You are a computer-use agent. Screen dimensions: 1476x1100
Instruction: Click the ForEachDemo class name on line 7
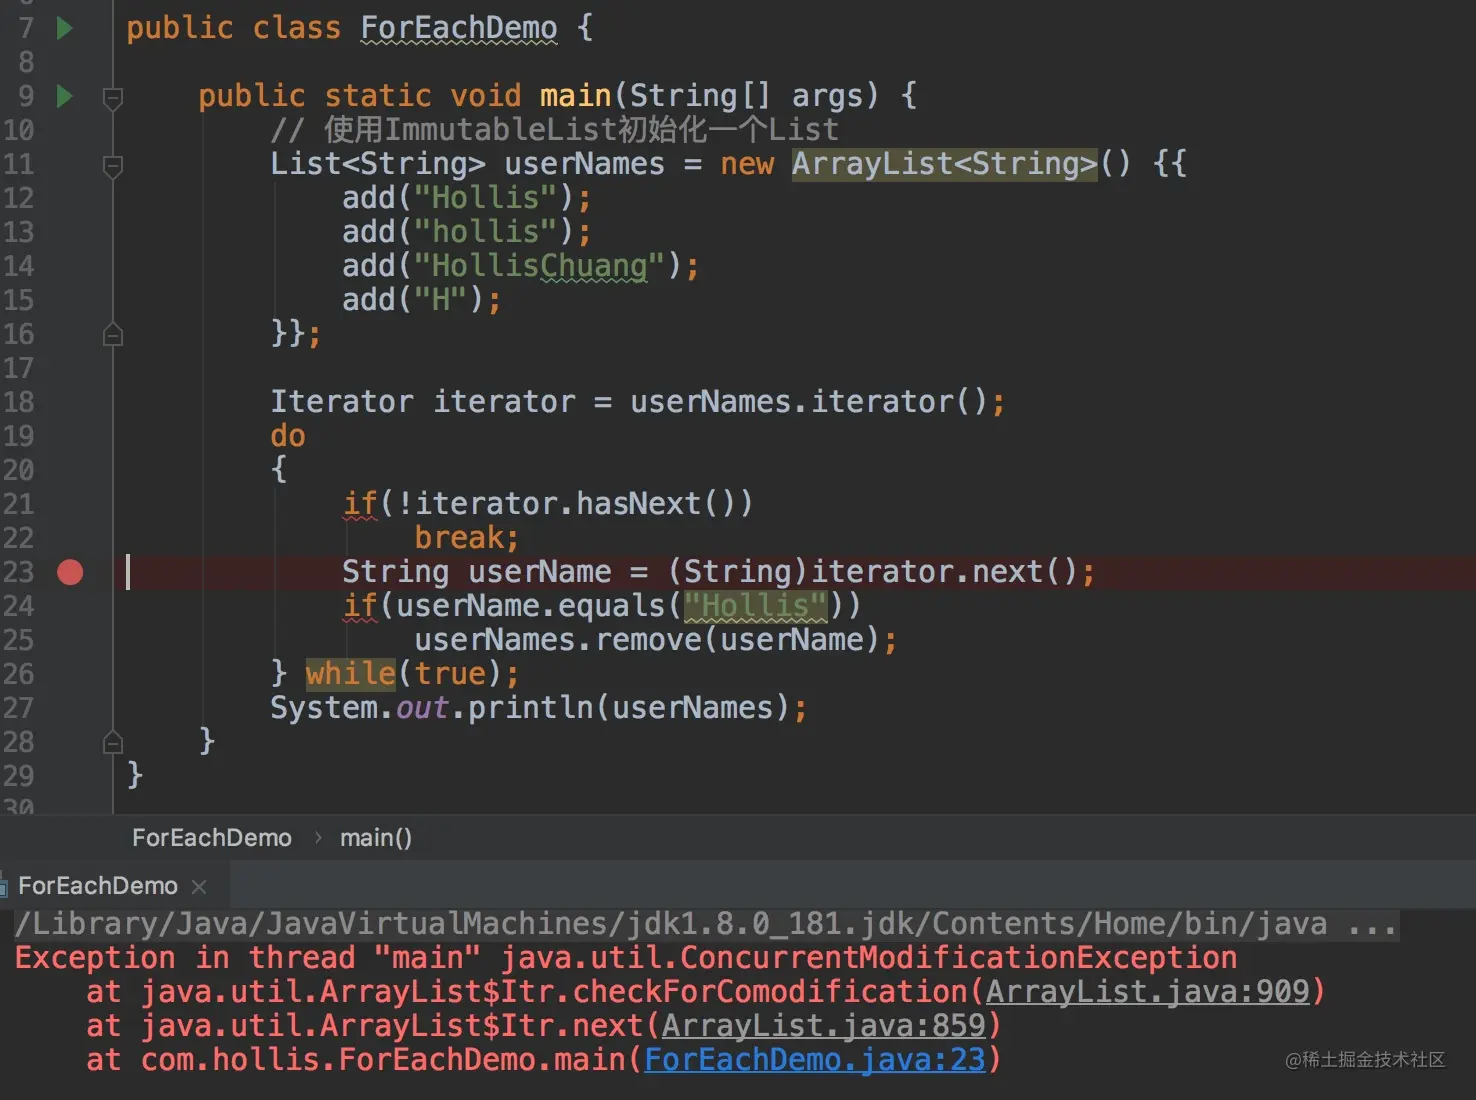coord(459,28)
